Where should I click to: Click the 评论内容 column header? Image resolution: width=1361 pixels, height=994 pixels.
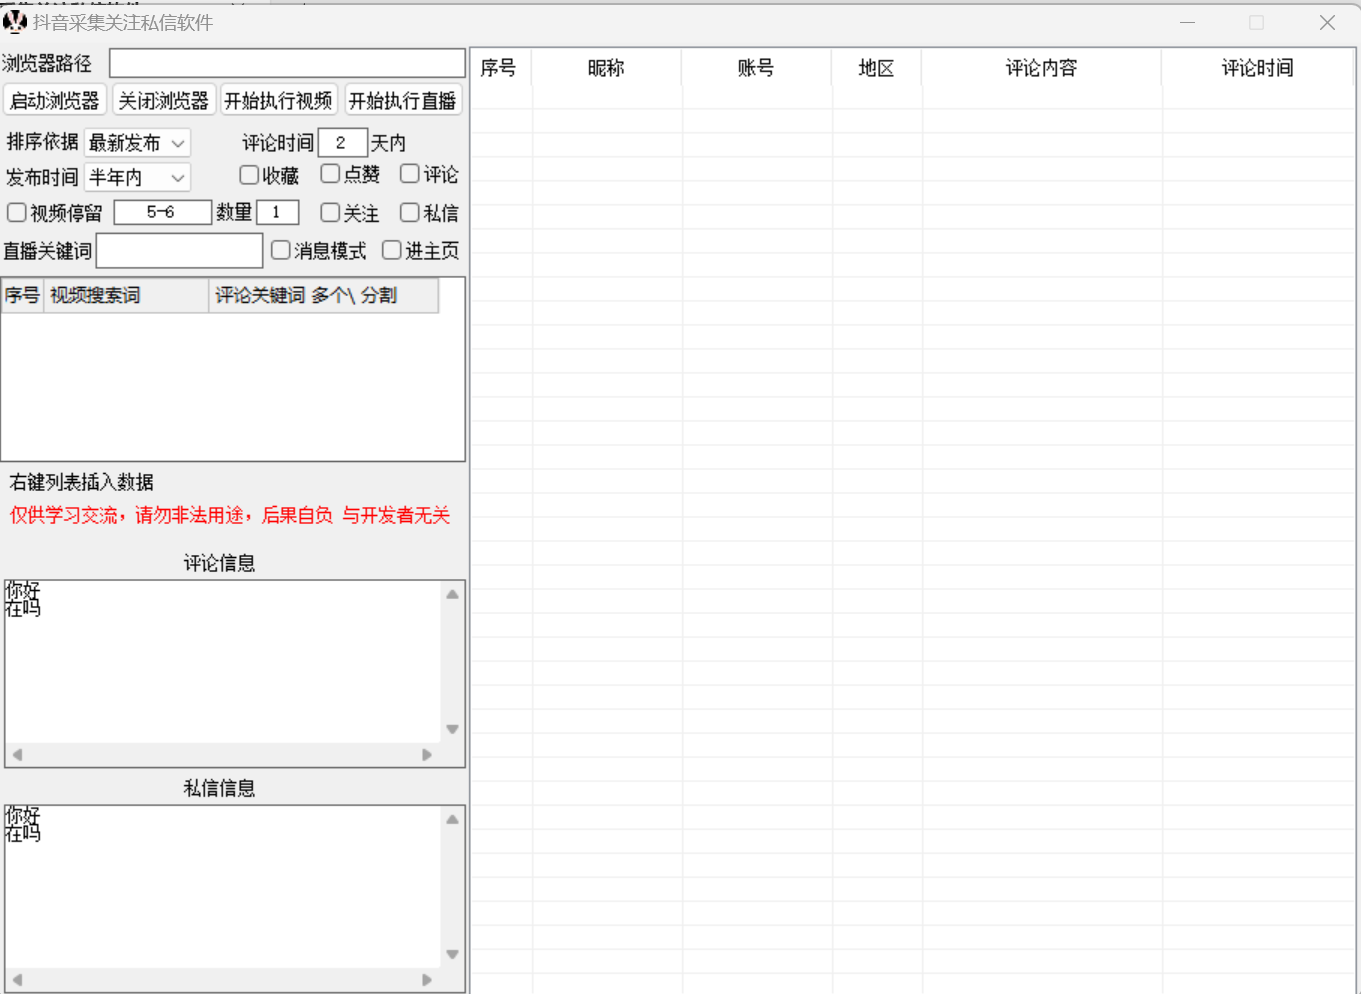pyautogui.click(x=1041, y=68)
